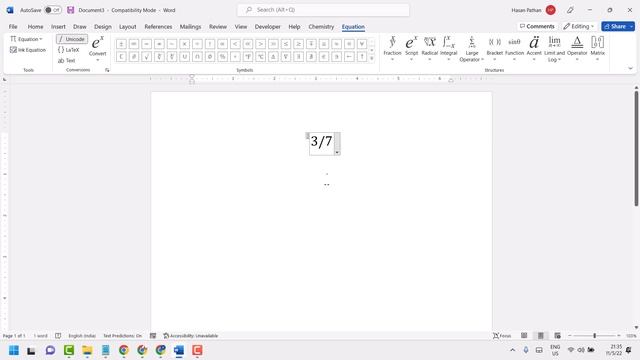The image size is (640, 360).
Task: Collapse the ribbon with chevron
Action: 630,69
